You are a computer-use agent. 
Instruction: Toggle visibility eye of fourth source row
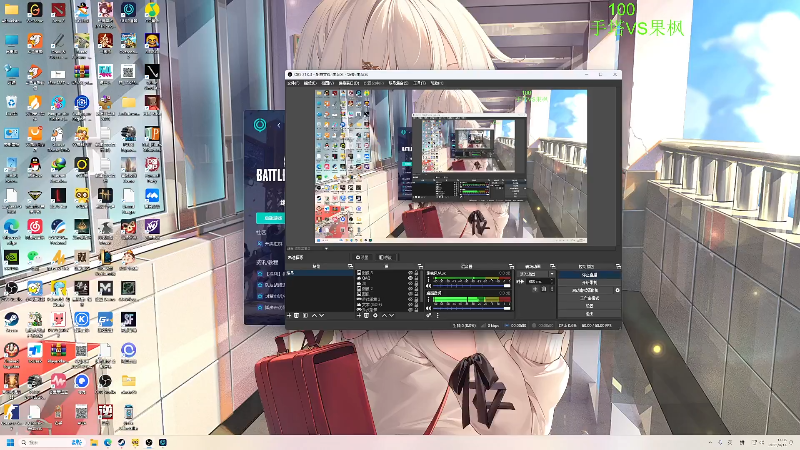[410, 289]
